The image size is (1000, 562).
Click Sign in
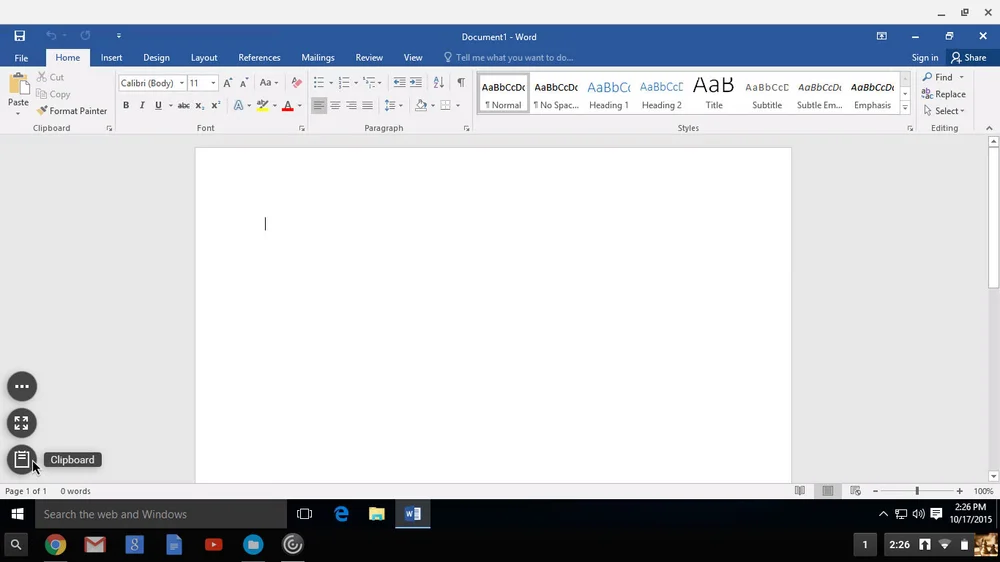pyautogui.click(x=925, y=57)
